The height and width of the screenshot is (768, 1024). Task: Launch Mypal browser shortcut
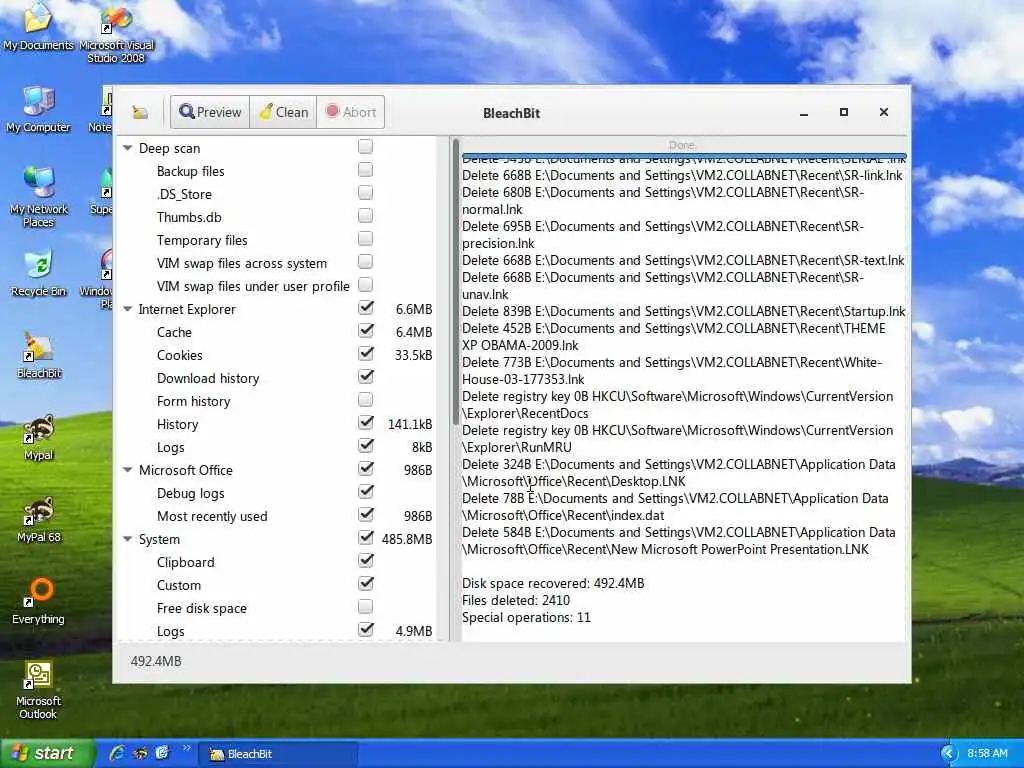39,438
